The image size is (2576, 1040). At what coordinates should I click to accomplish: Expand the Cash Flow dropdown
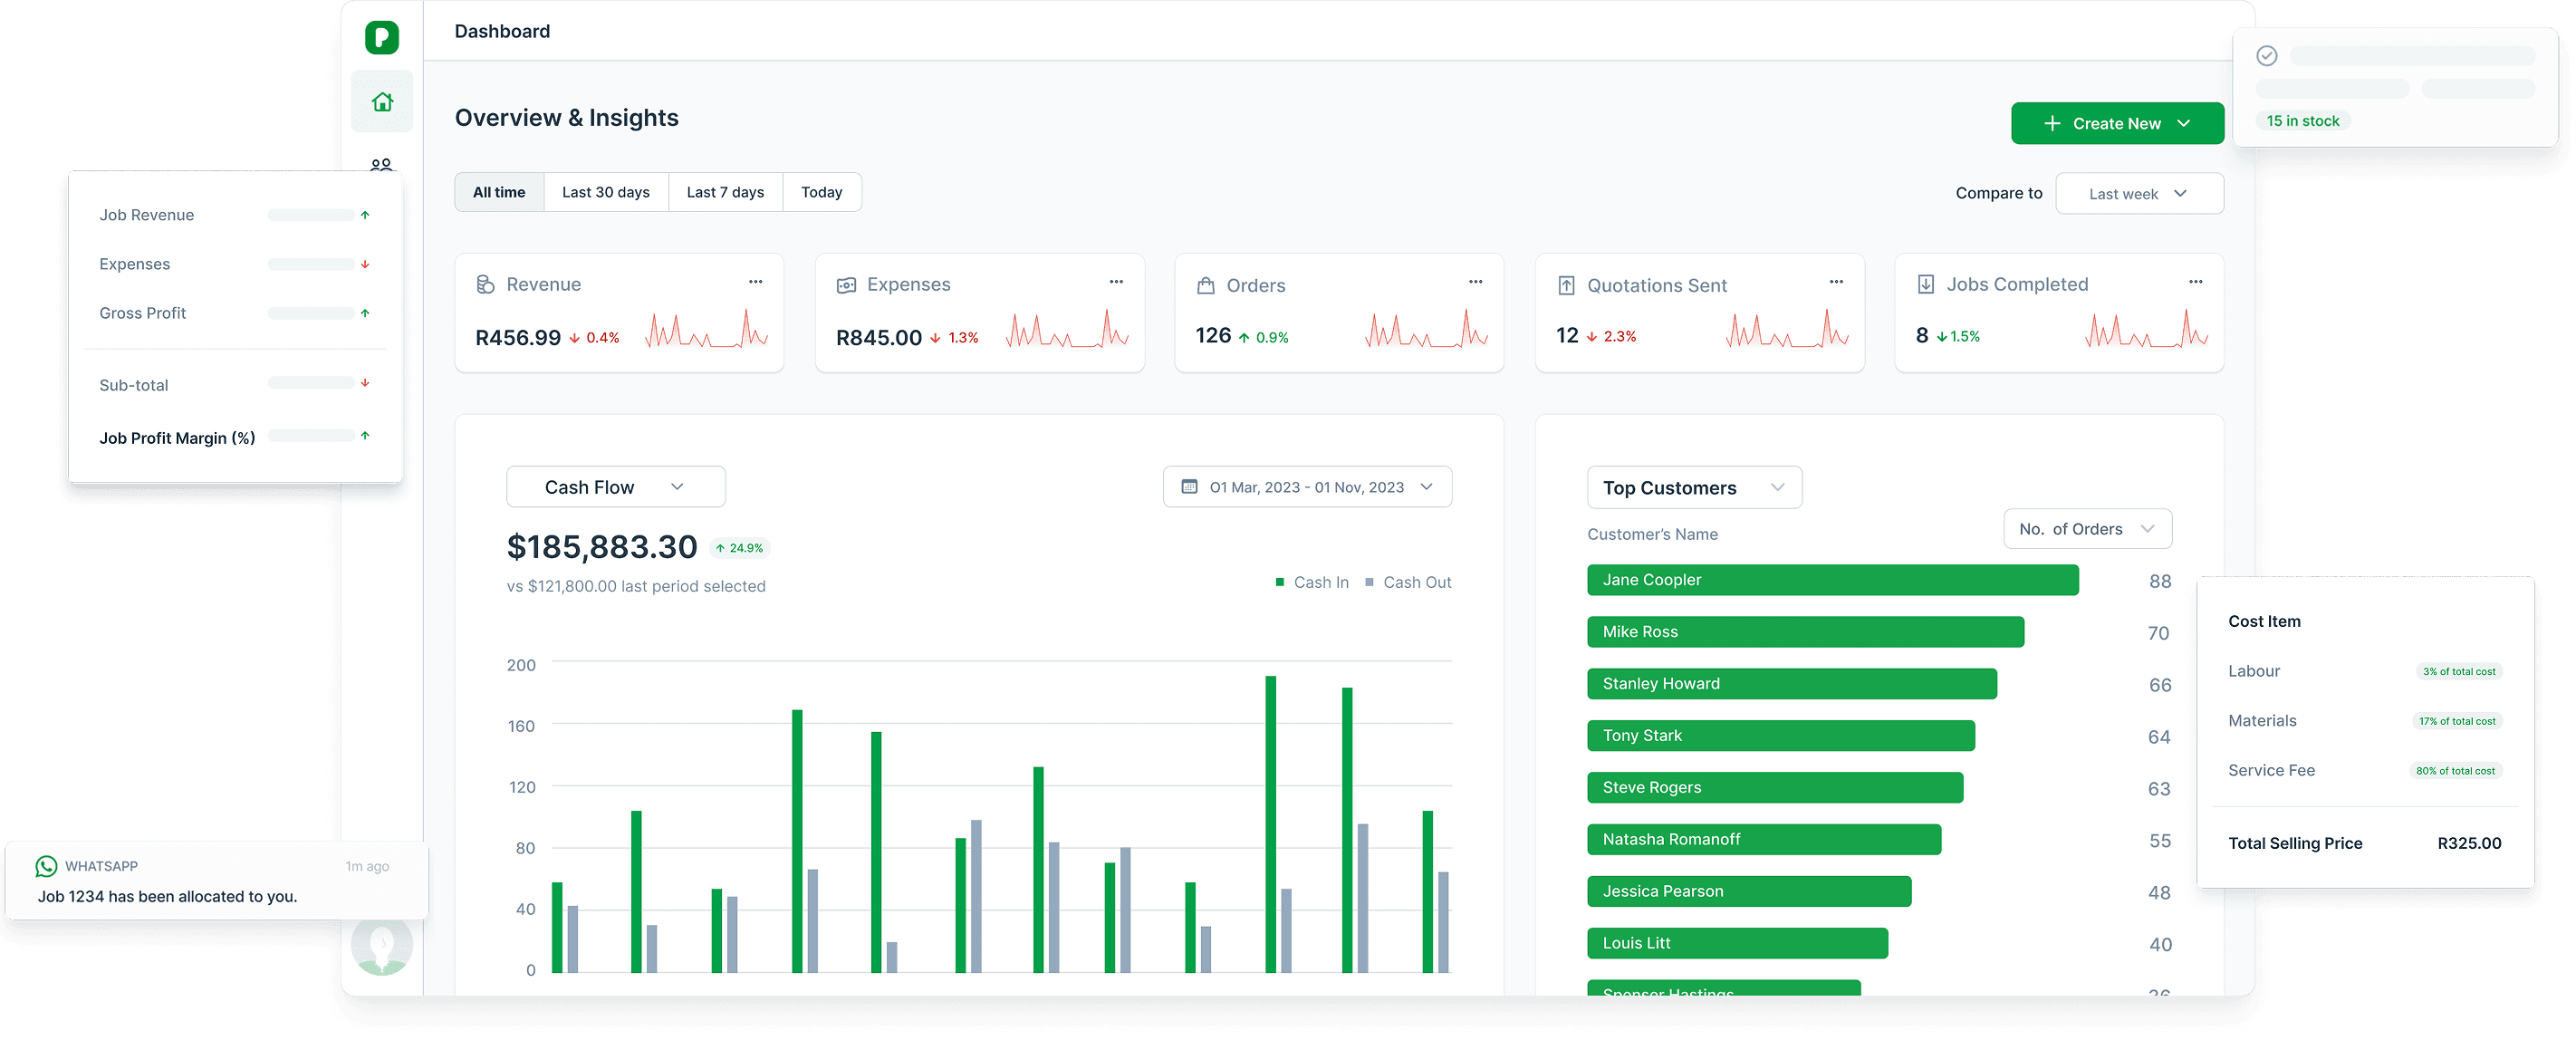click(x=615, y=487)
